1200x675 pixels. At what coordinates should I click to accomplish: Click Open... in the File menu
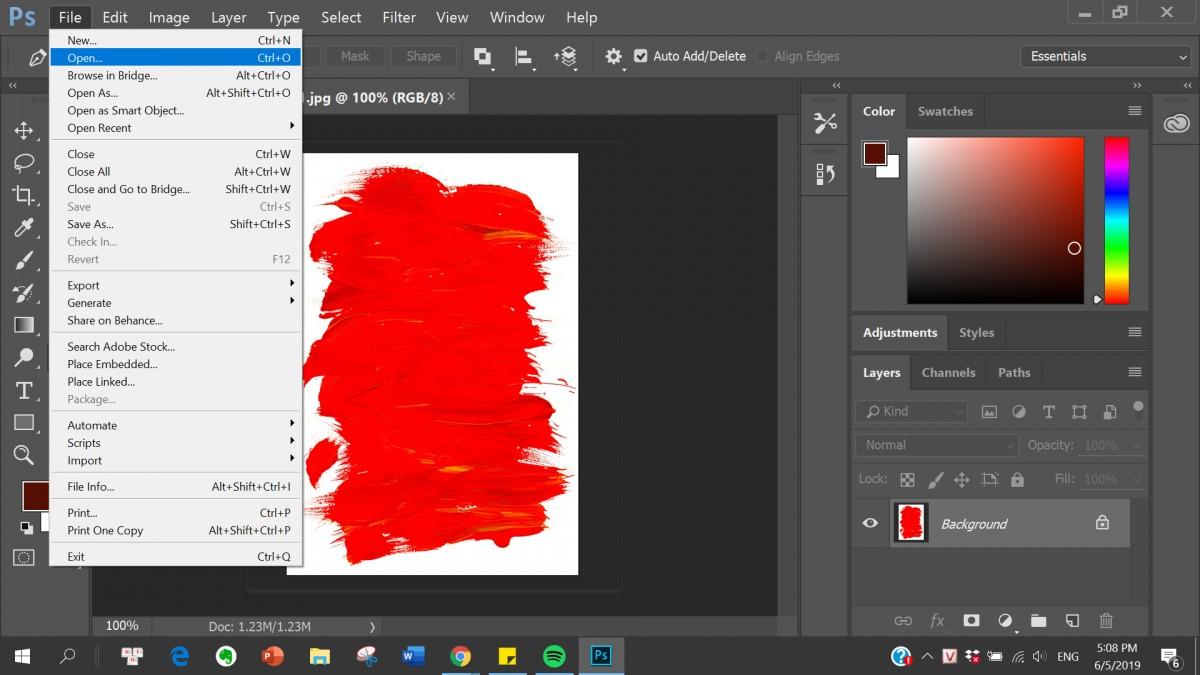click(x=85, y=58)
